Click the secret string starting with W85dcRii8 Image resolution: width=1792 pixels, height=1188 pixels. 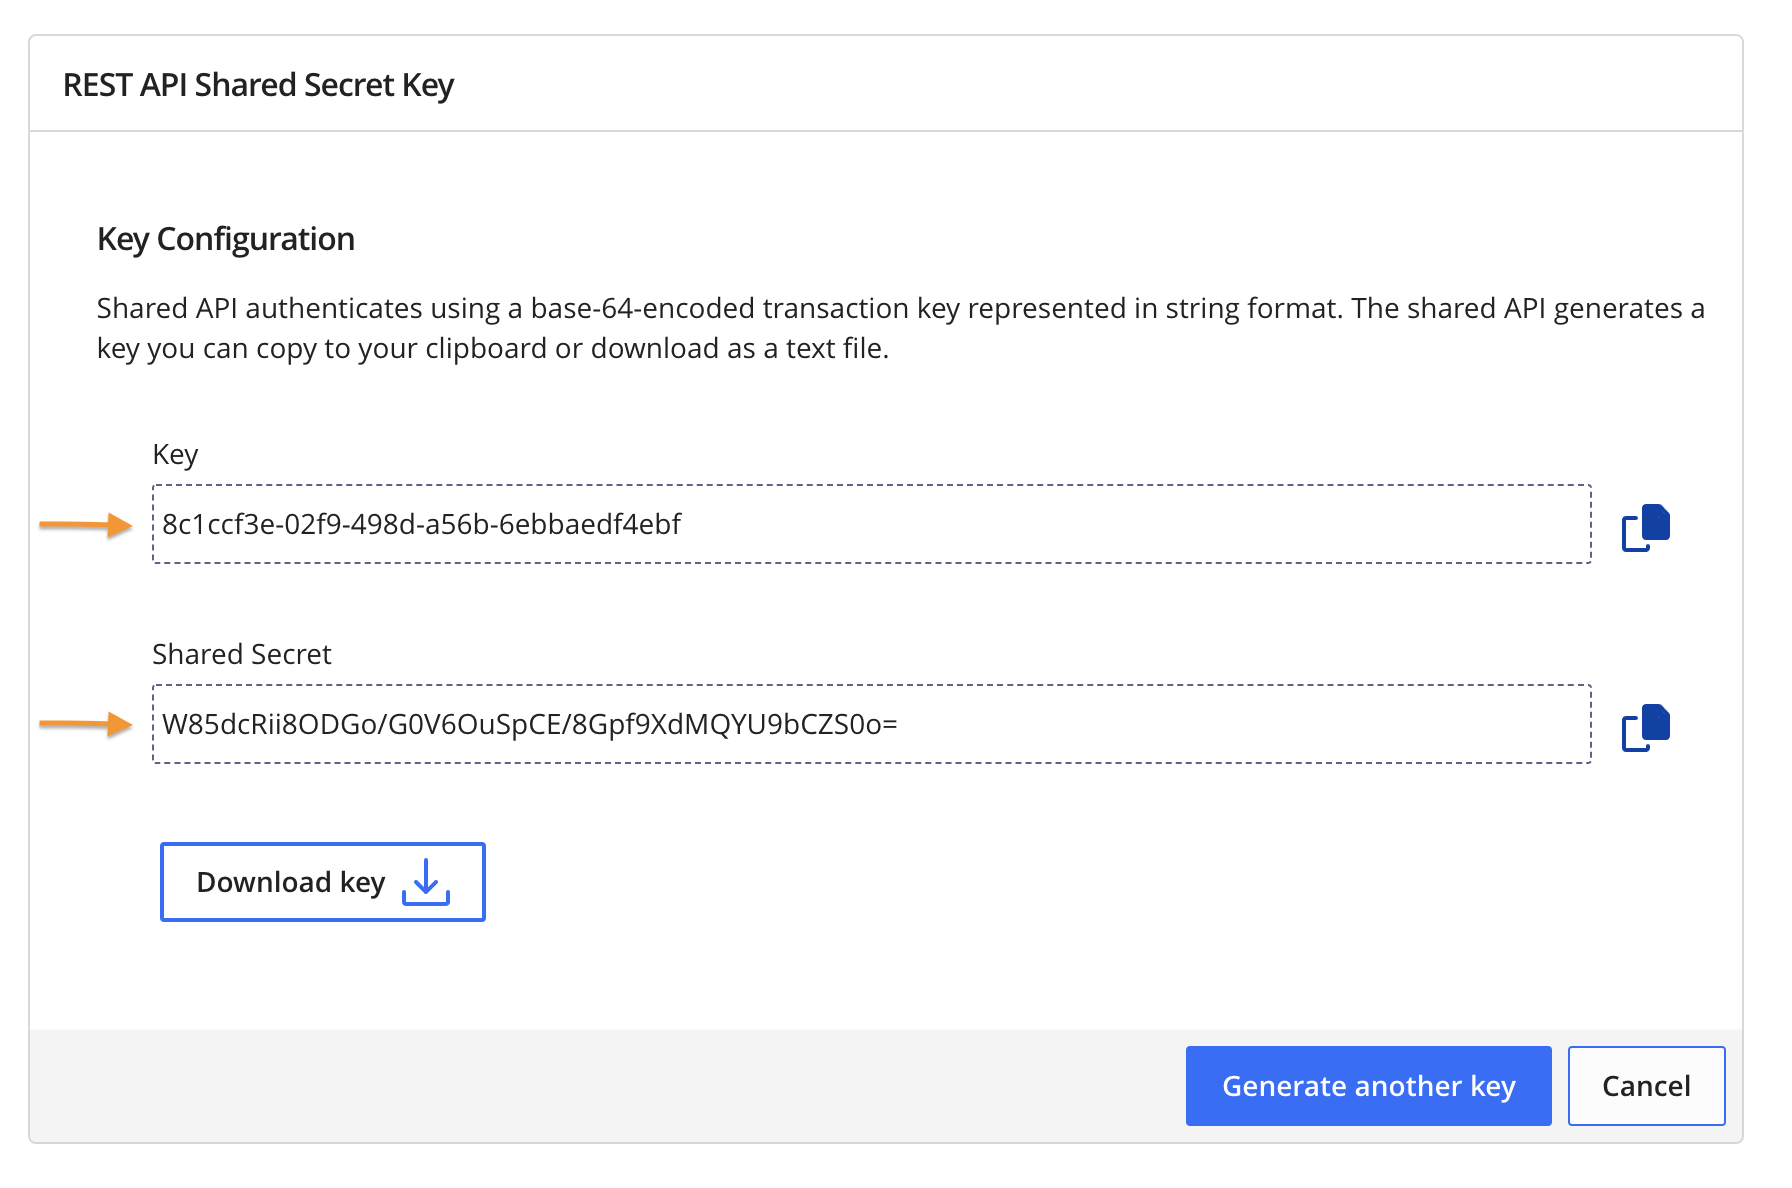(529, 725)
